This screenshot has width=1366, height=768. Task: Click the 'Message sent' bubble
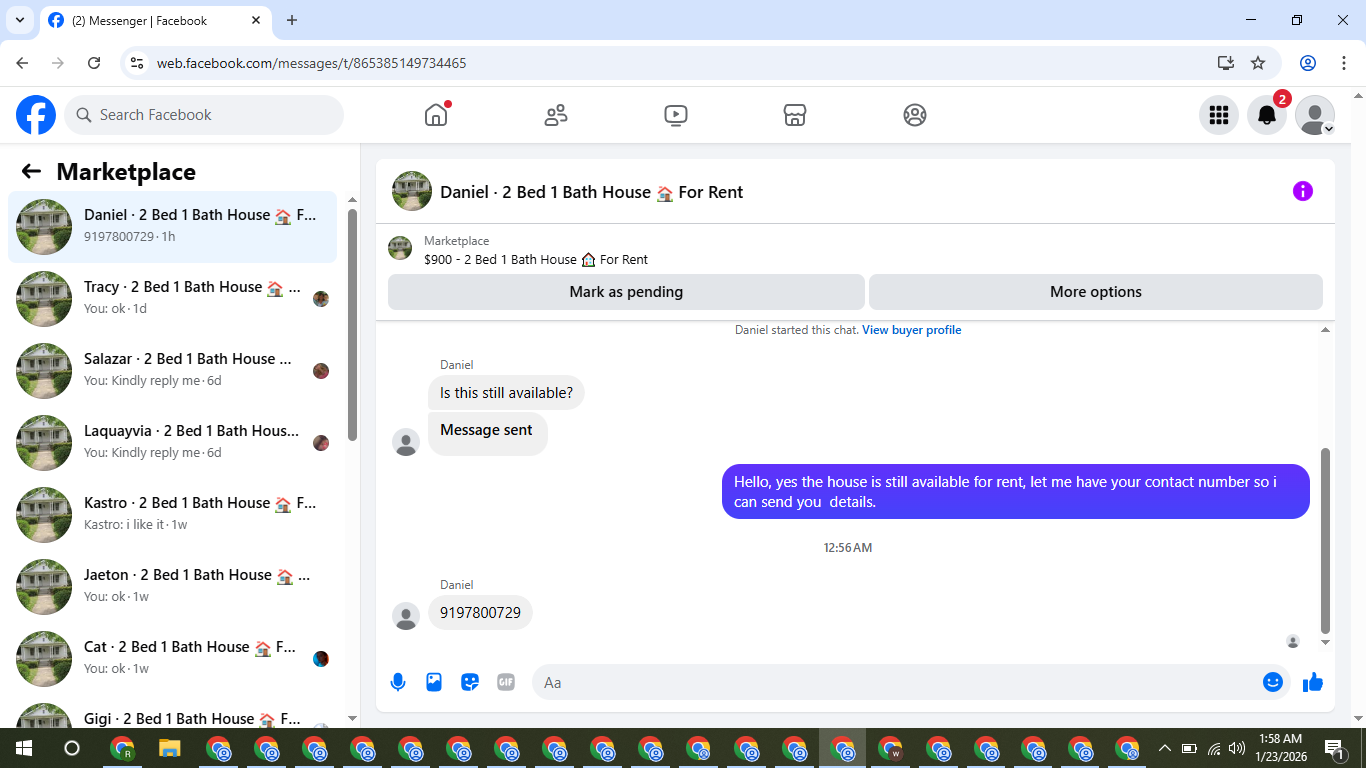click(x=488, y=434)
